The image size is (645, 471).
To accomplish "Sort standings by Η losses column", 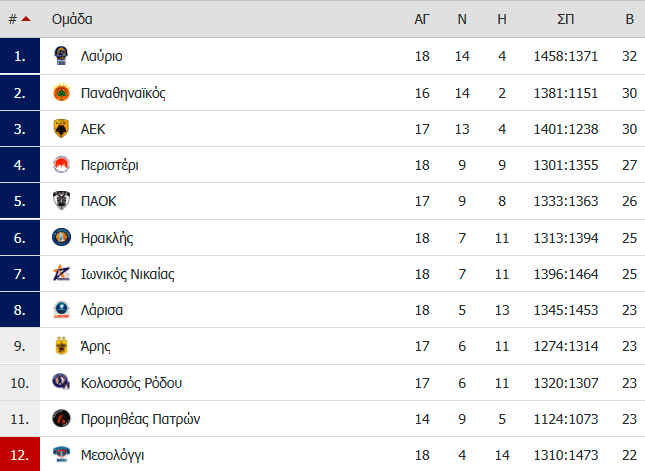I will coord(502,19).
